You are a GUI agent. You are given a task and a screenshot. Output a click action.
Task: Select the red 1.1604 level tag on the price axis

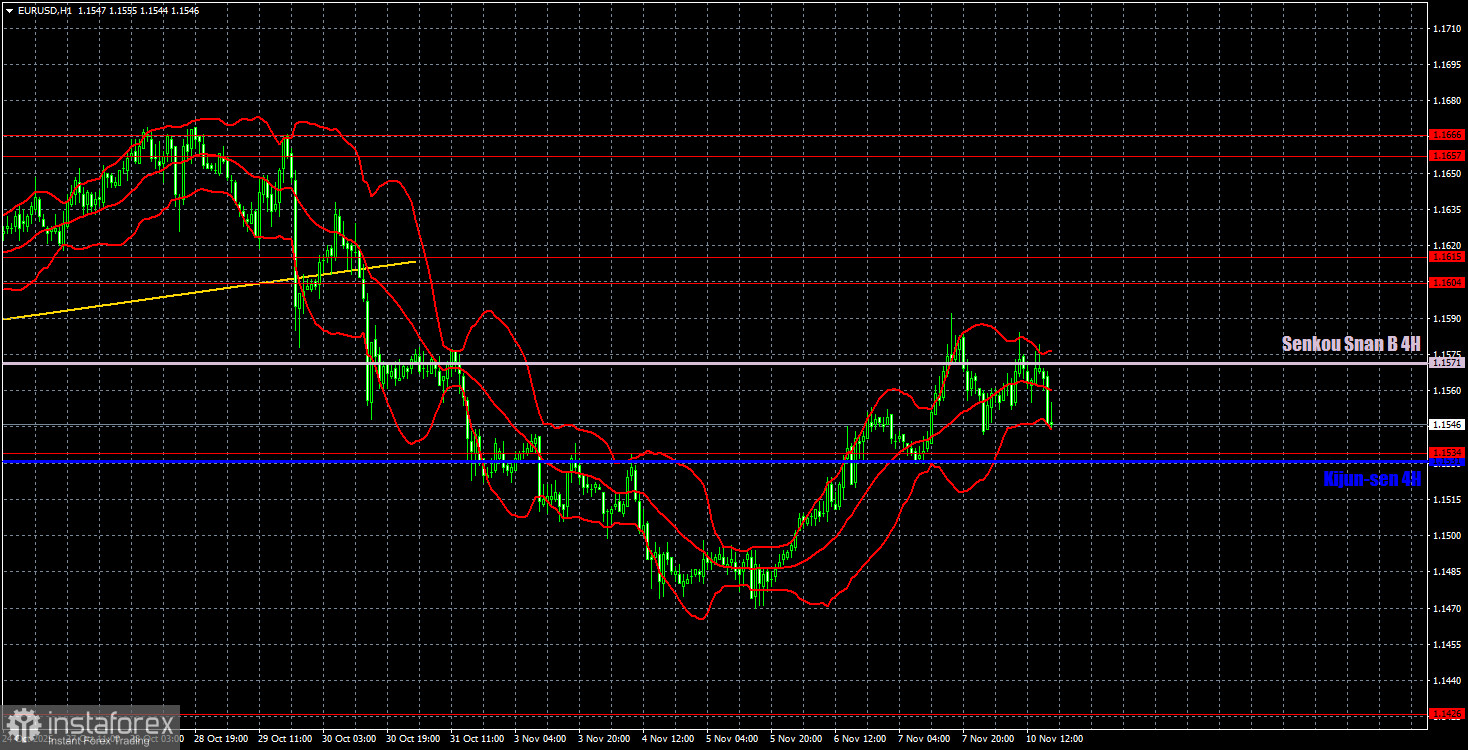point(1447,283)
